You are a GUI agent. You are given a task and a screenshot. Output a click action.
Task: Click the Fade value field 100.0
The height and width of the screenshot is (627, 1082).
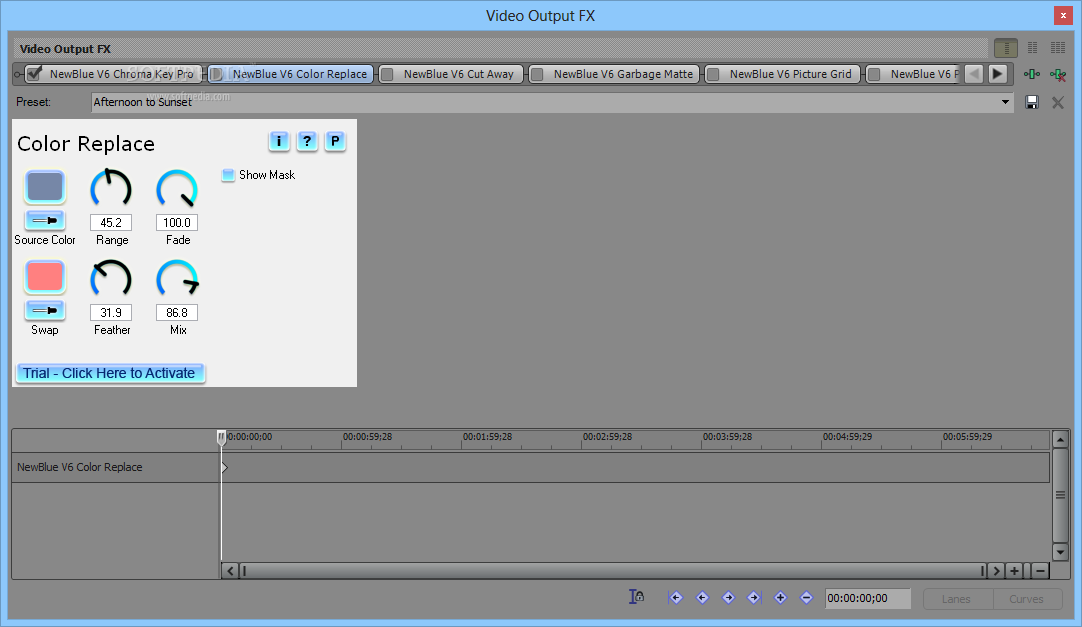pyautogui.click(x=177, y=223)
